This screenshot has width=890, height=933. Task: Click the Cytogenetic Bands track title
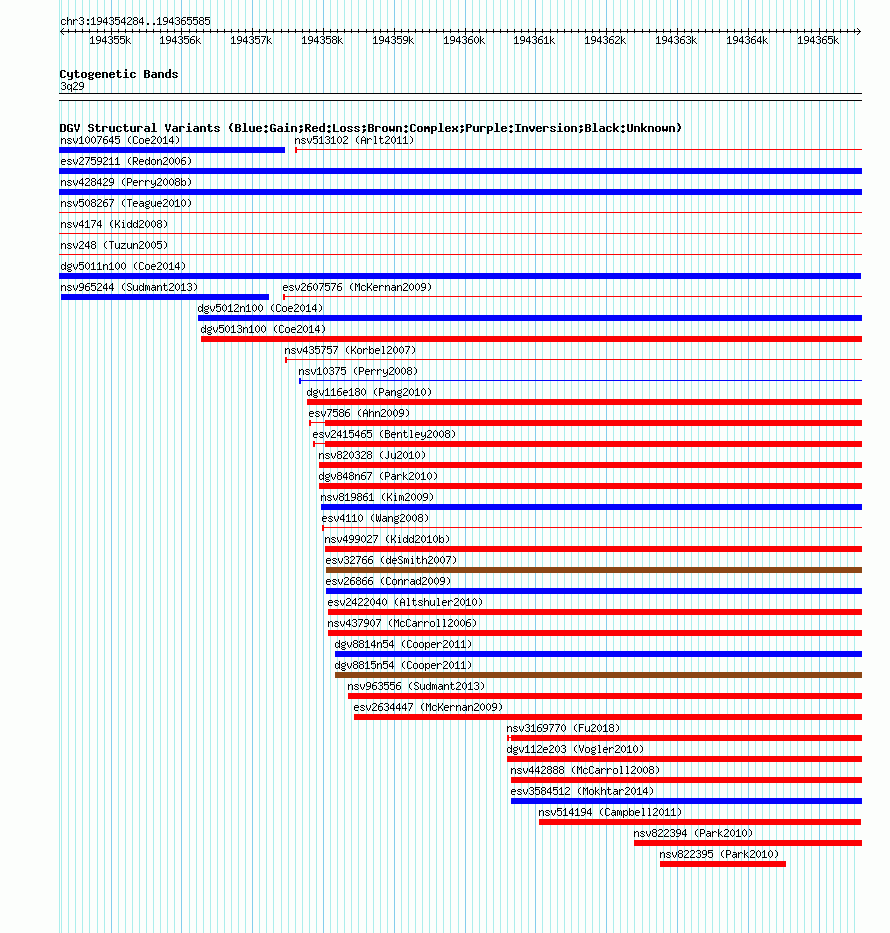click(119, 74)
